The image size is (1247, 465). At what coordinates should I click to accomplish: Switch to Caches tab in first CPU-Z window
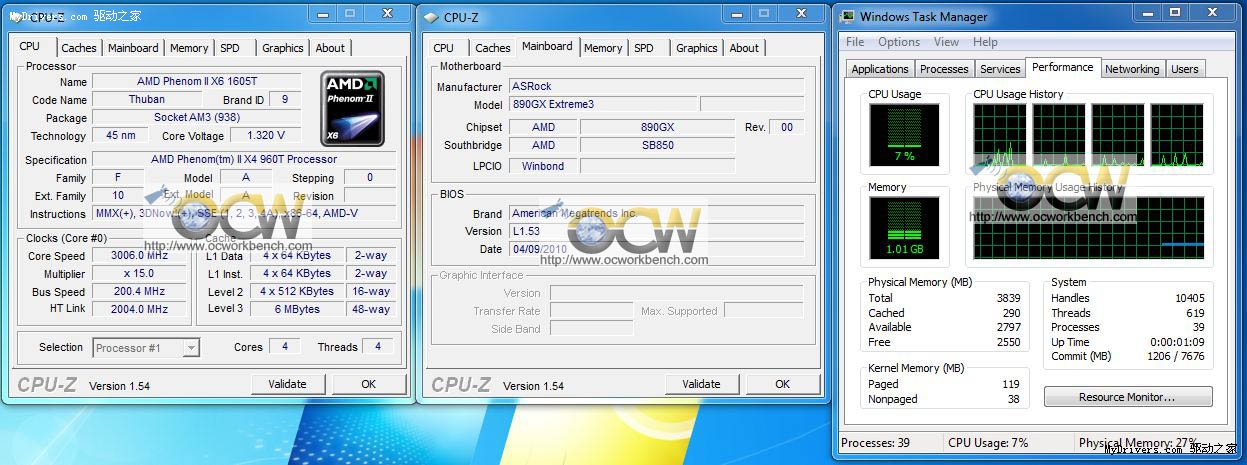pos(79,48)
